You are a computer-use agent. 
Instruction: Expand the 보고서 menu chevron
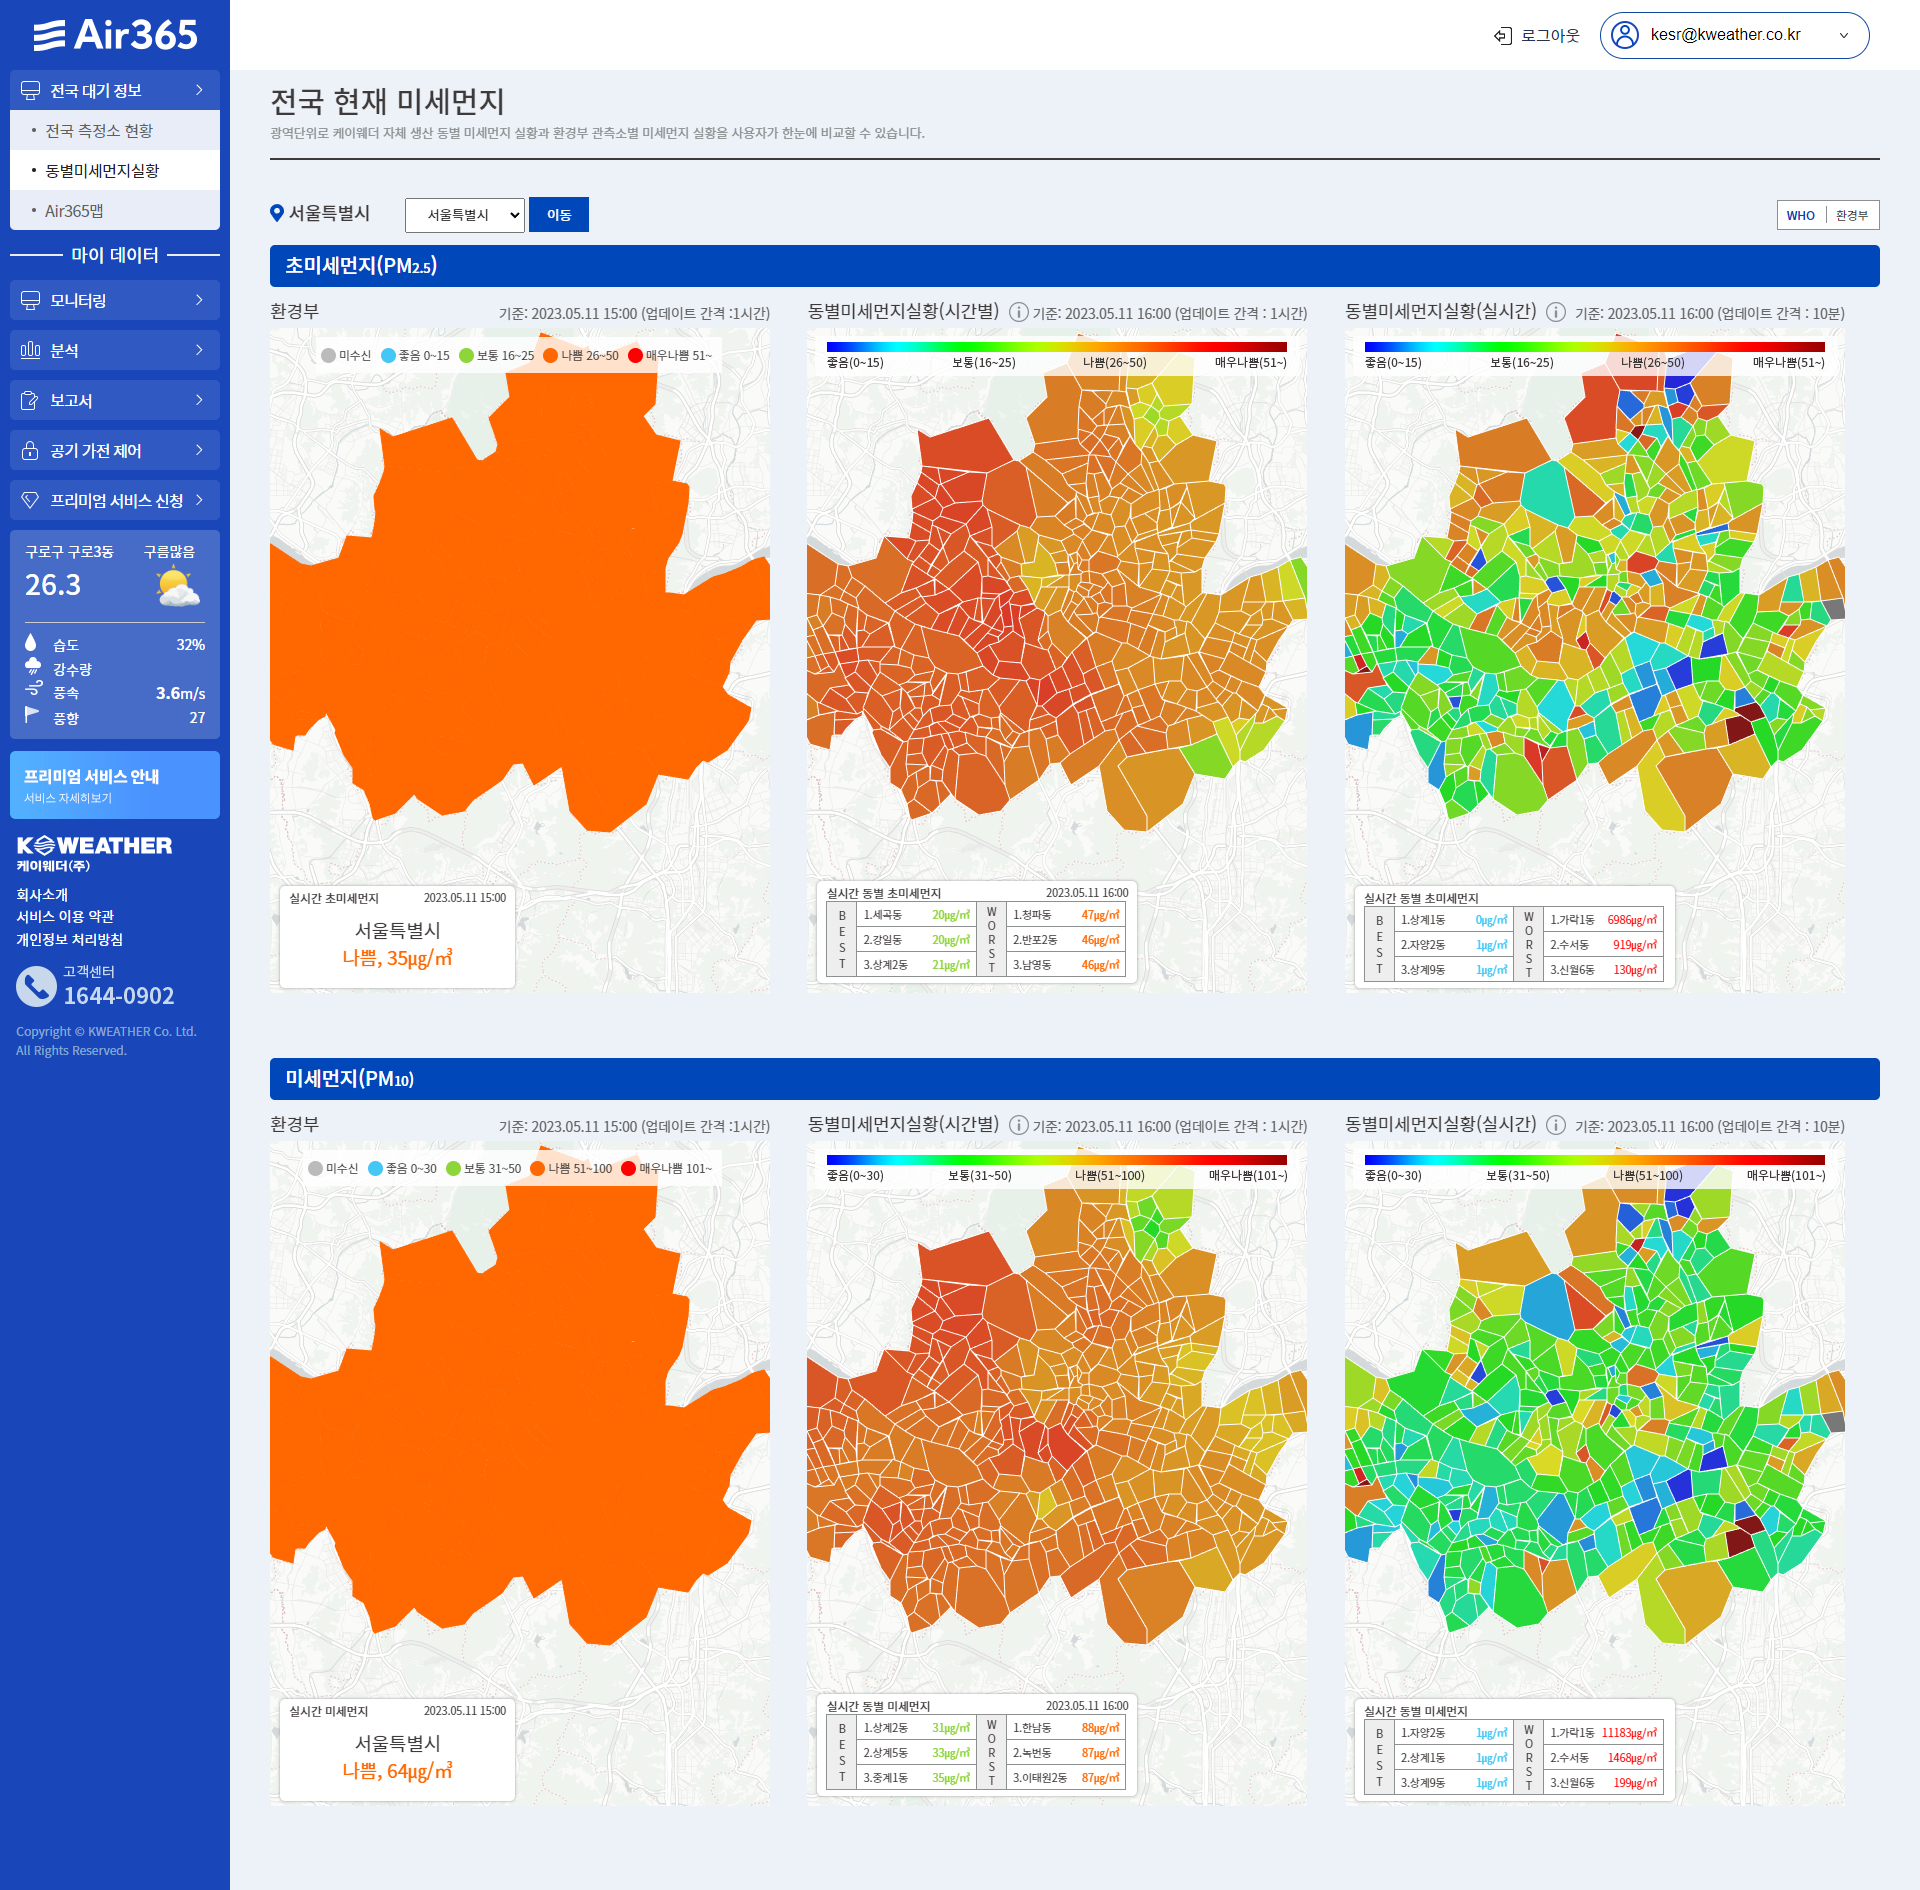[x=199, y=400]
